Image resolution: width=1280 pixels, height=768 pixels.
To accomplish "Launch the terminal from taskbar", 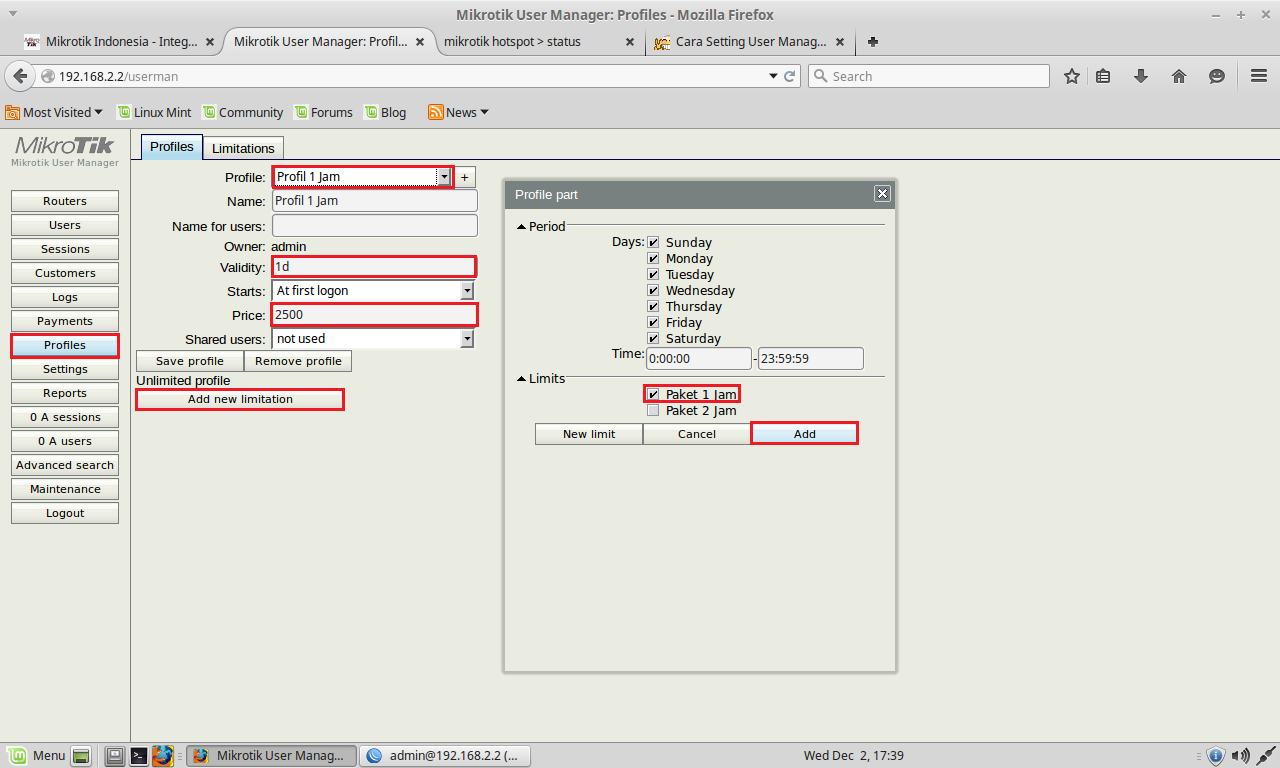I will [139, 756].
